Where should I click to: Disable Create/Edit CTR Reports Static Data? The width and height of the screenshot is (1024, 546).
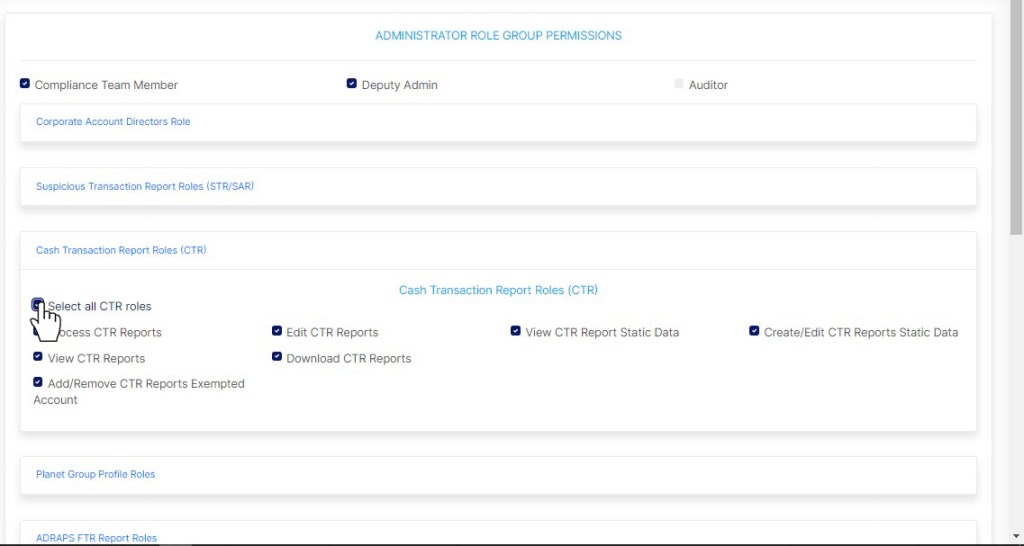(755, 331)
